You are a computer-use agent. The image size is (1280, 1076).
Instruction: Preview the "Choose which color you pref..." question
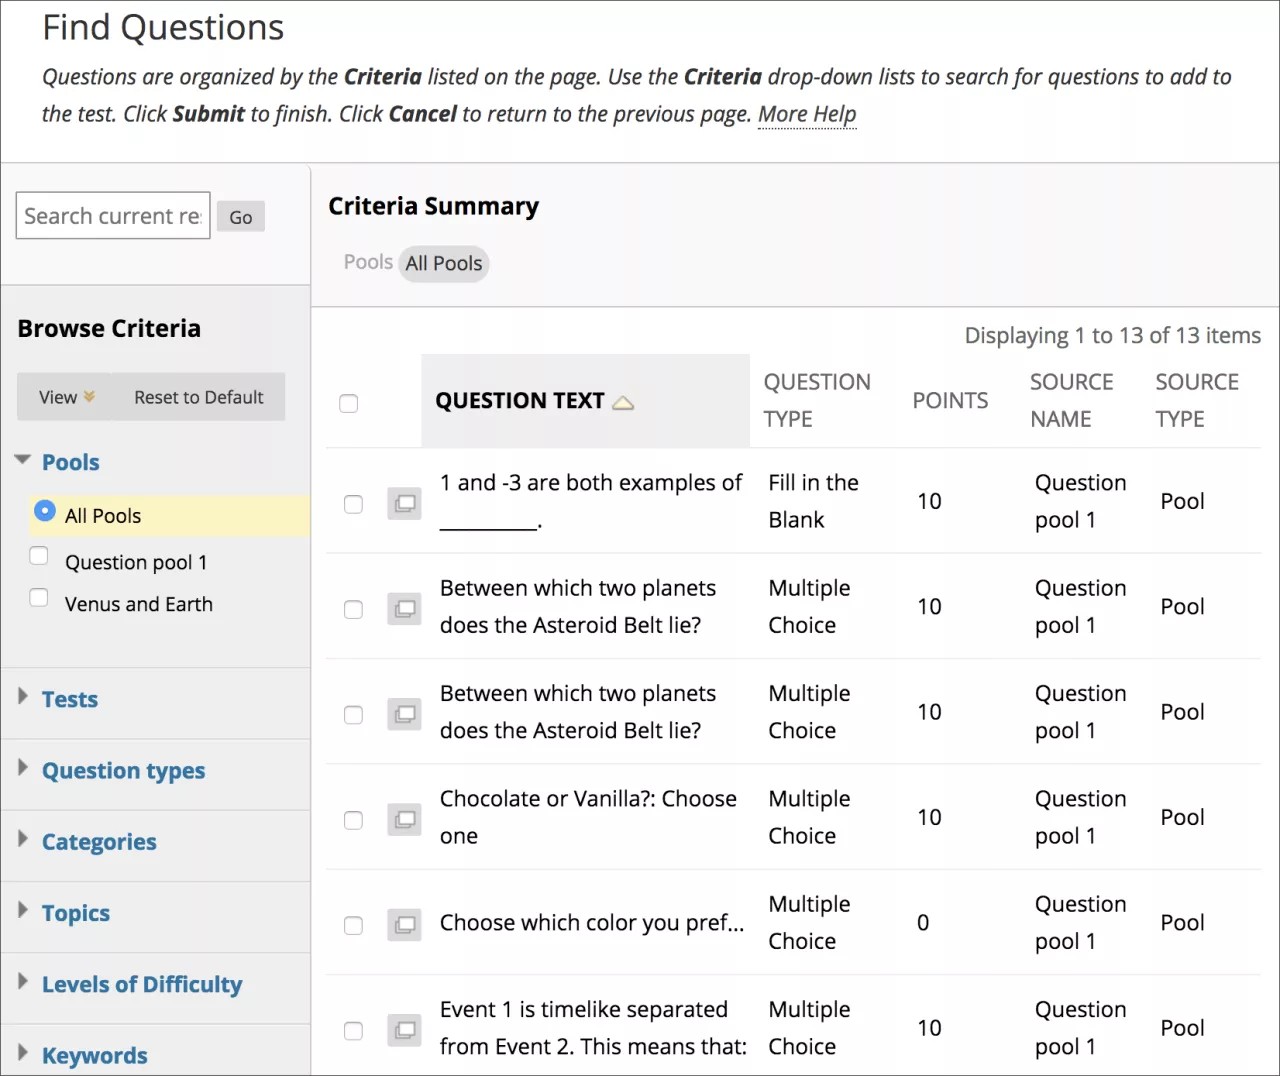coord(404,925)
